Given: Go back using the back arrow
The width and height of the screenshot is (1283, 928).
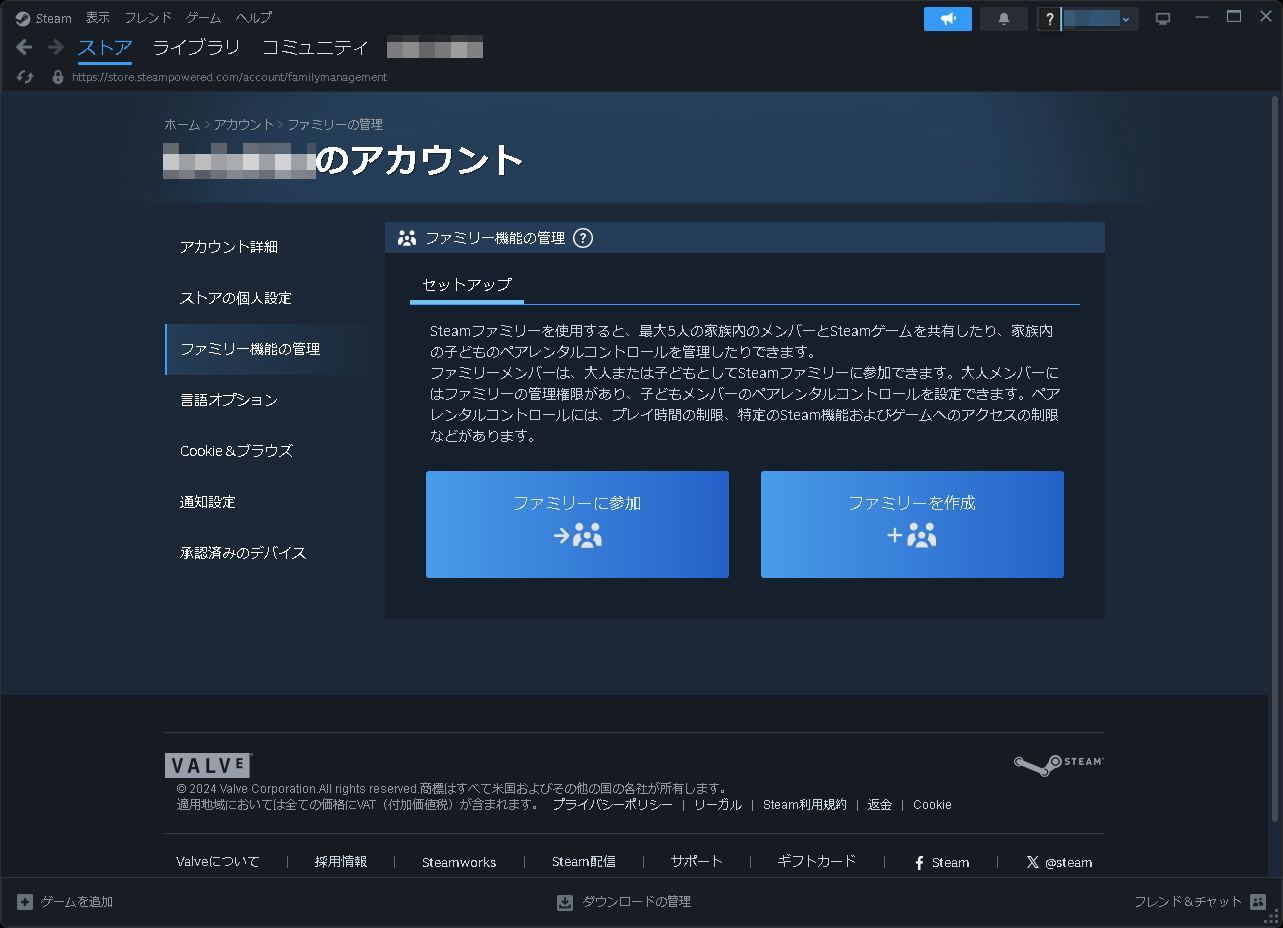Looking at the screenshot, I should point(23,46).
